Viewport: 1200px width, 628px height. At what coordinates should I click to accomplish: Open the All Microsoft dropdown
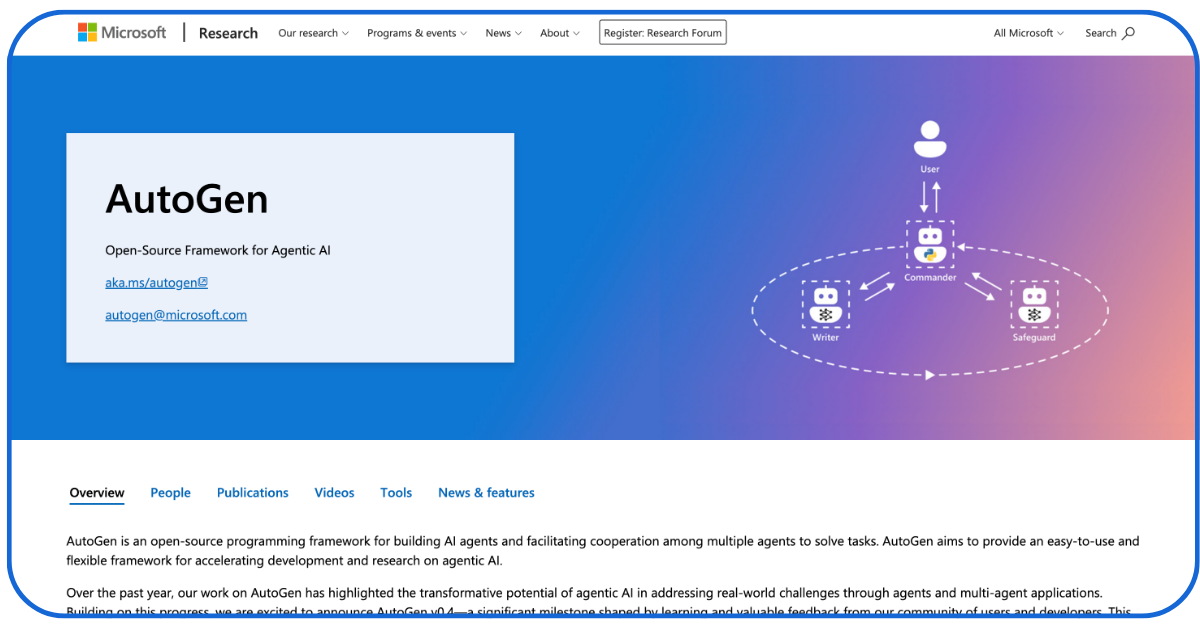pos(1029,33)
